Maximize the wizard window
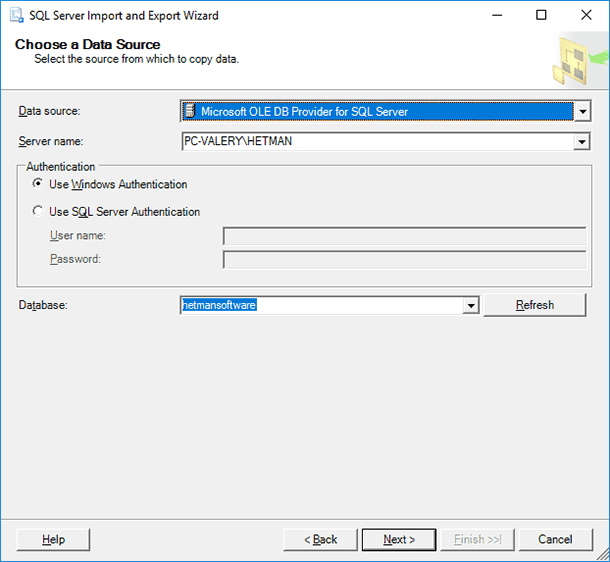Viewport: 610px width, 562px height. click(x=541, y=16)
